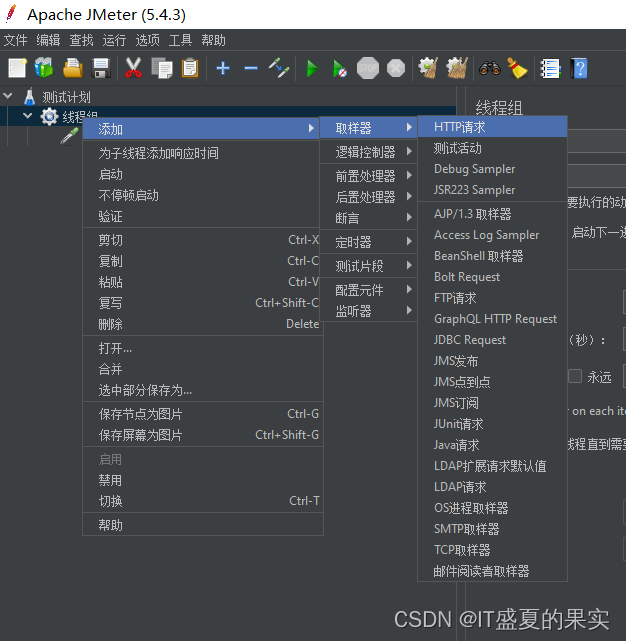
Task: Click the Search binoculars icon
Action: click(489, 68)
